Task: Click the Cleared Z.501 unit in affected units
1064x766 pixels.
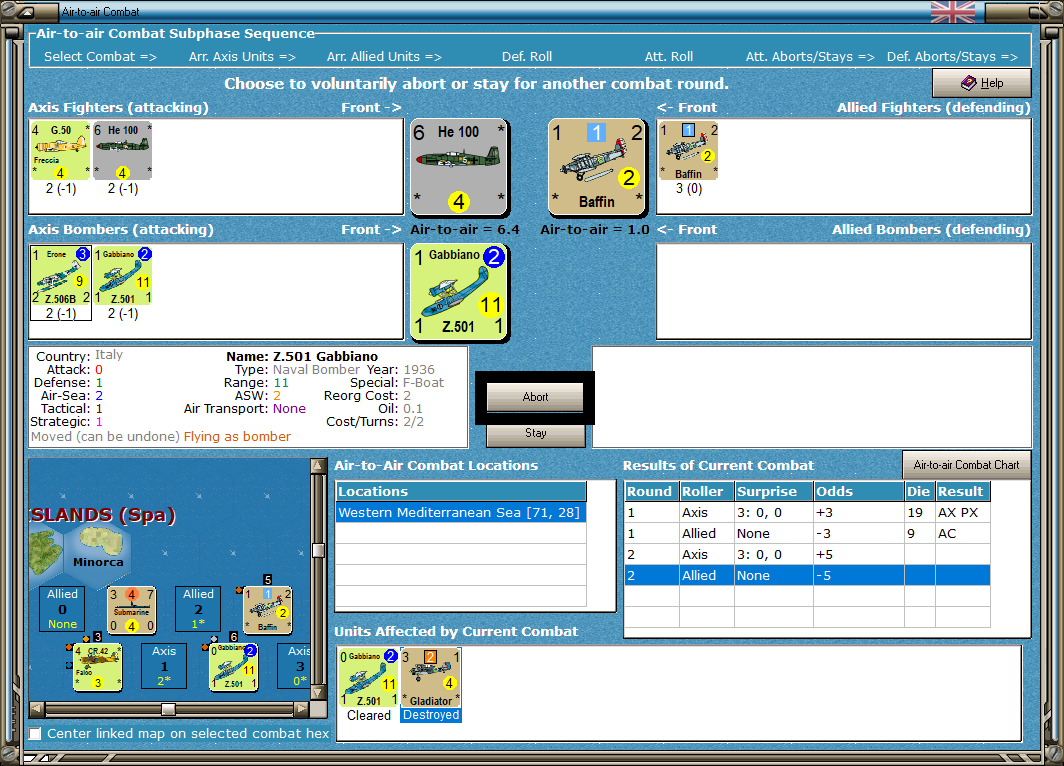Action: 368,677
